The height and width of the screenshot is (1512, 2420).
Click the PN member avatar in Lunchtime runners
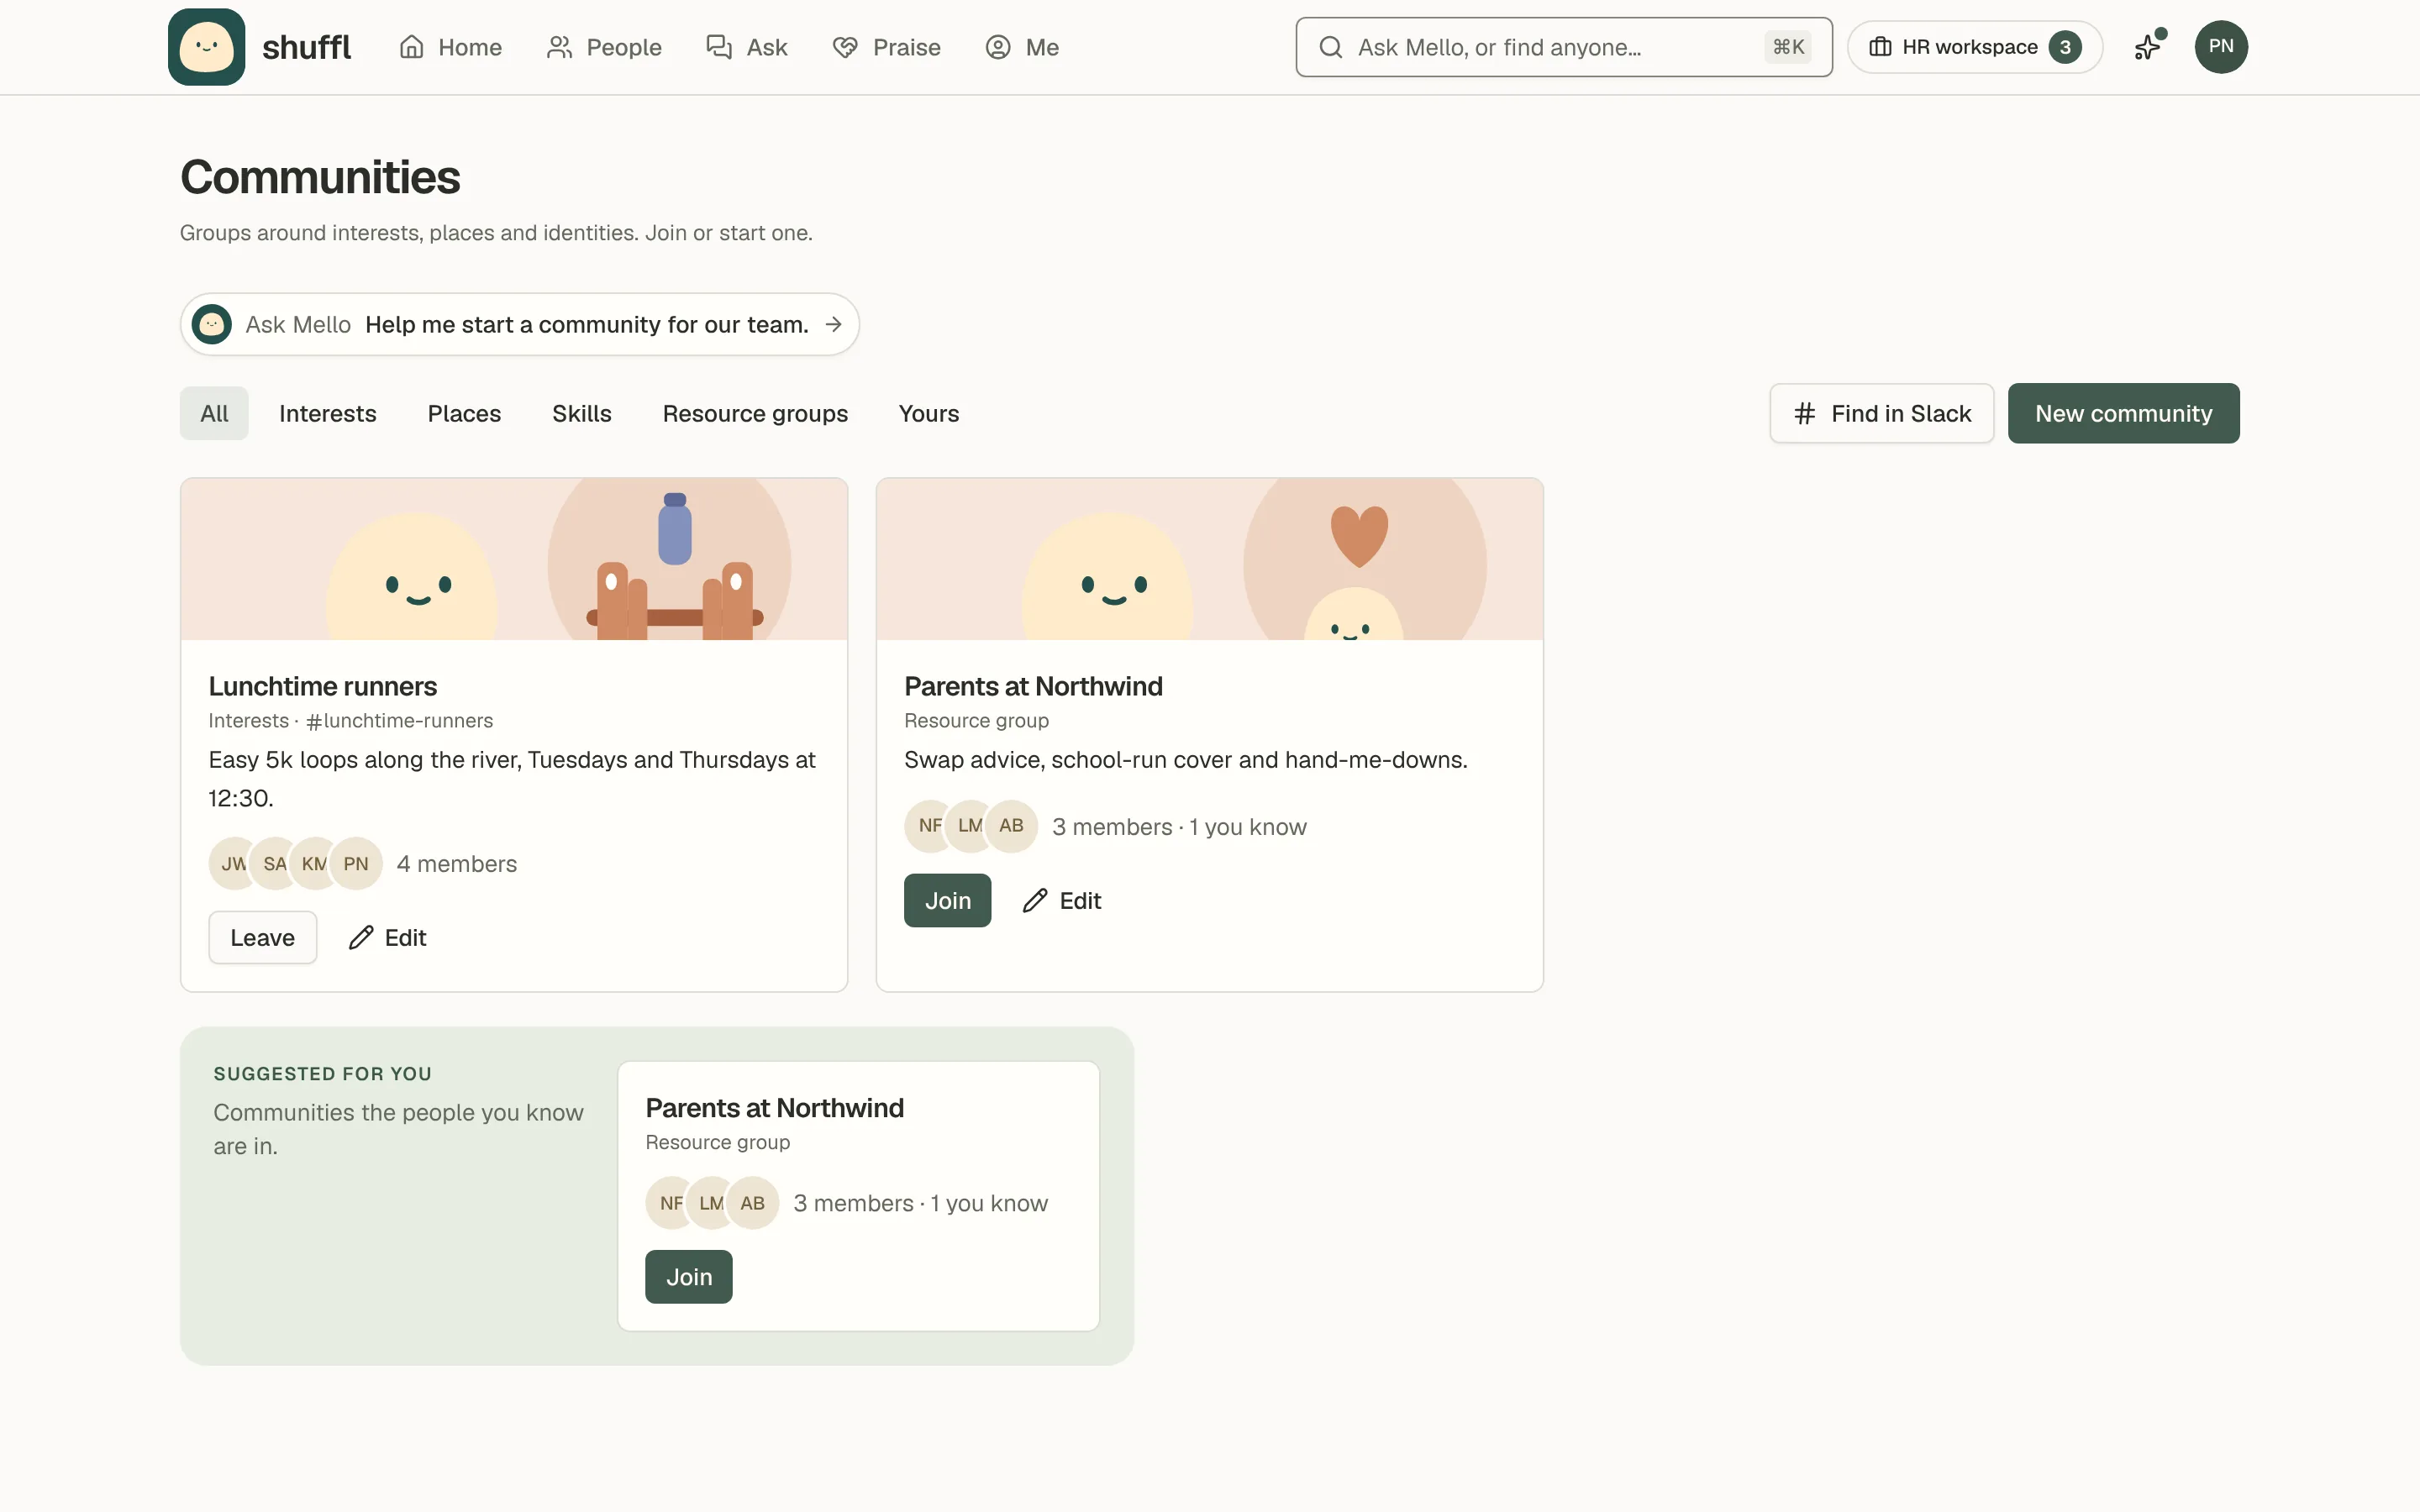tap(356, 864)
